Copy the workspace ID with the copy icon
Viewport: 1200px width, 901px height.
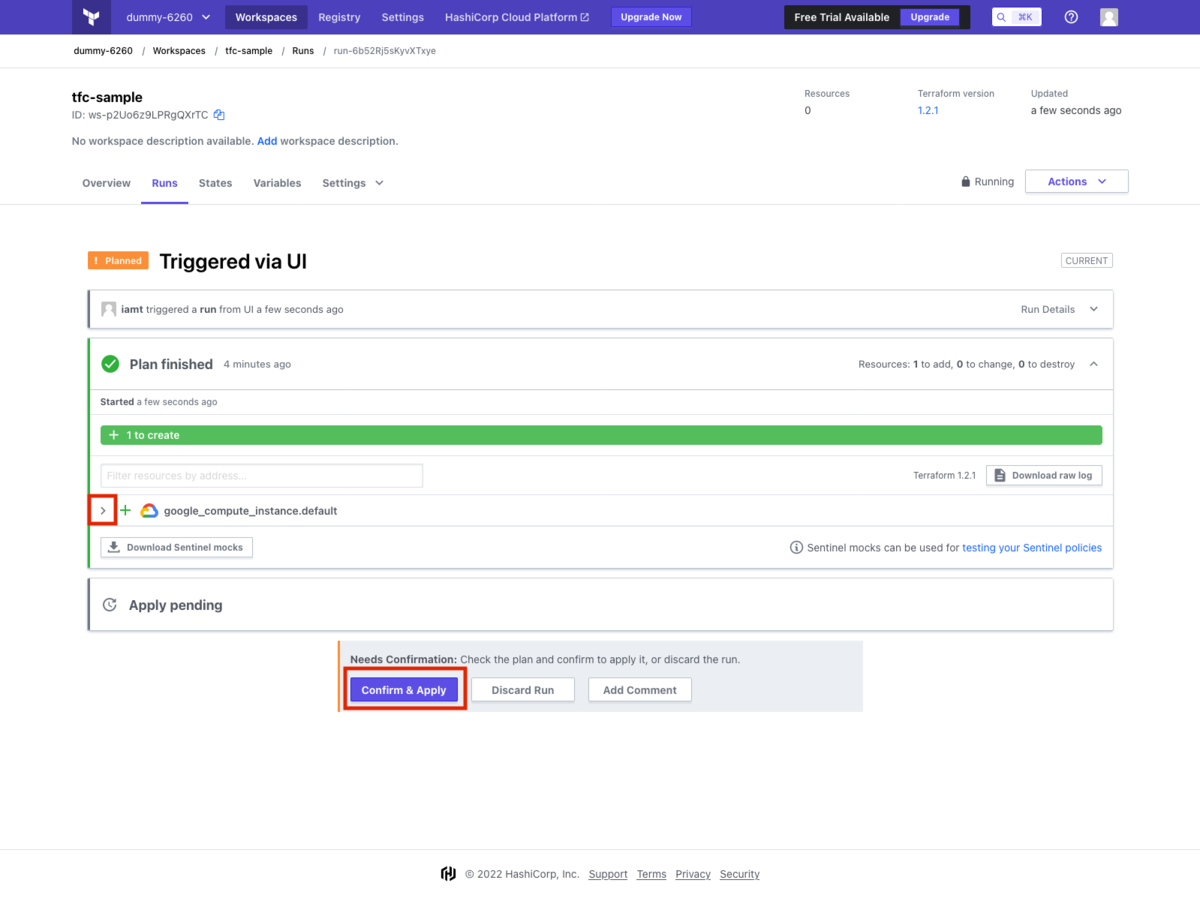219,115
